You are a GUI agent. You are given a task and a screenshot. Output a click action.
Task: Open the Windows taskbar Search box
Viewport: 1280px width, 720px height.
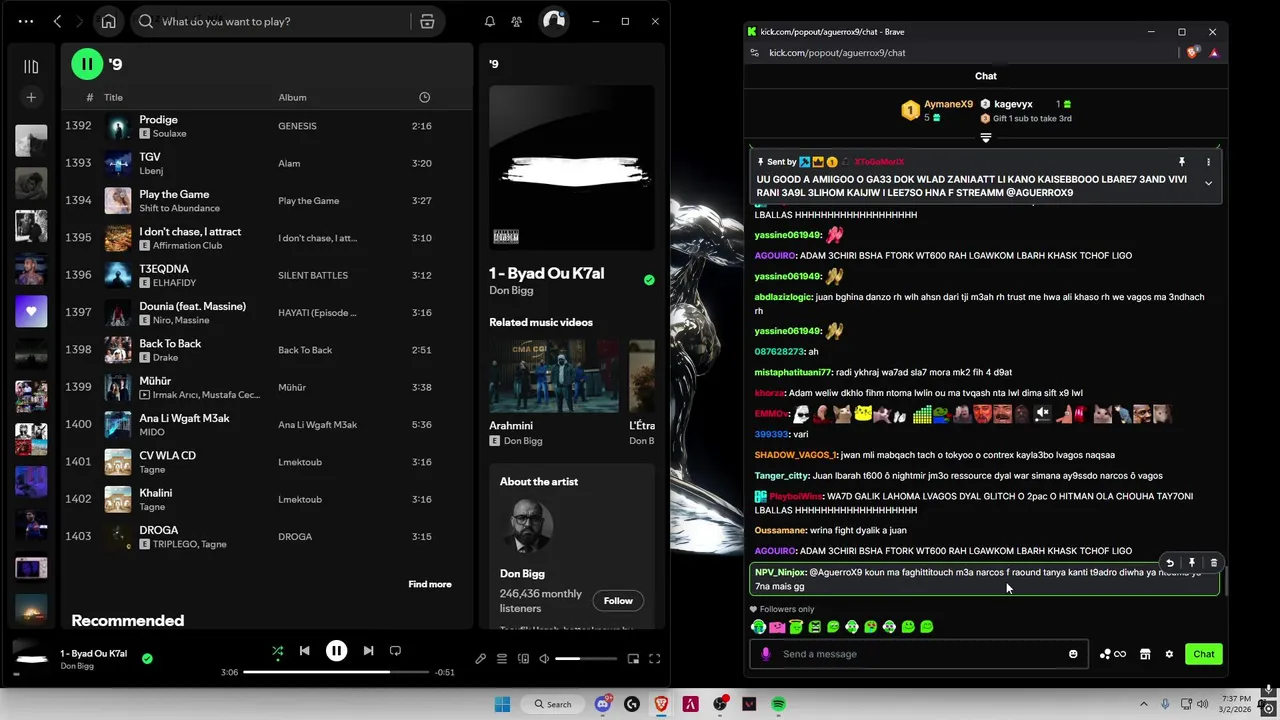(x=553, y=704)
